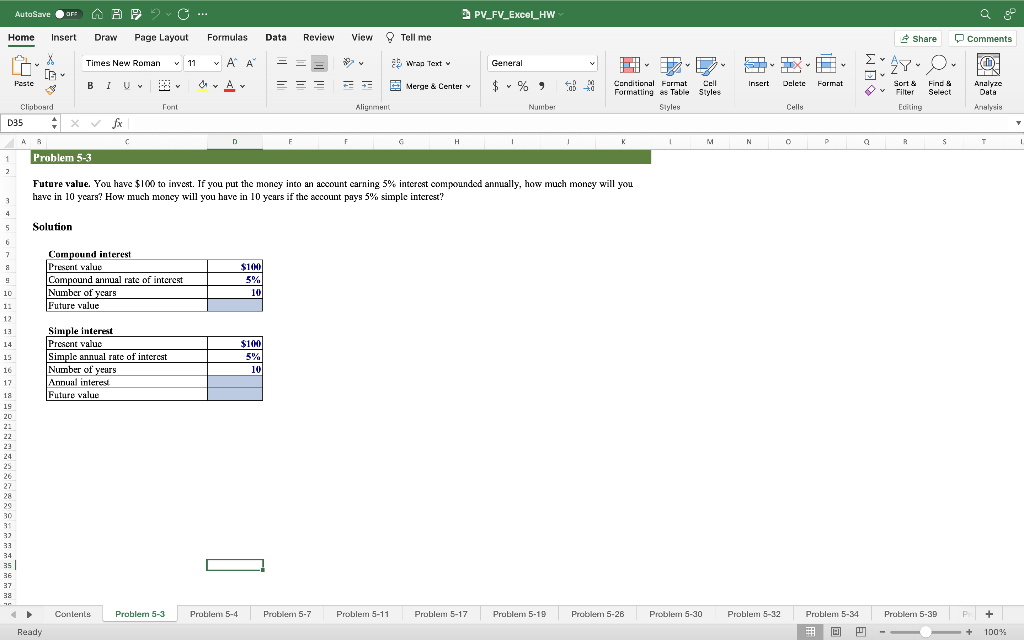Click the Redo circular arrow icon
This screenshot has height=640, width=1024.
pos(184,14)
